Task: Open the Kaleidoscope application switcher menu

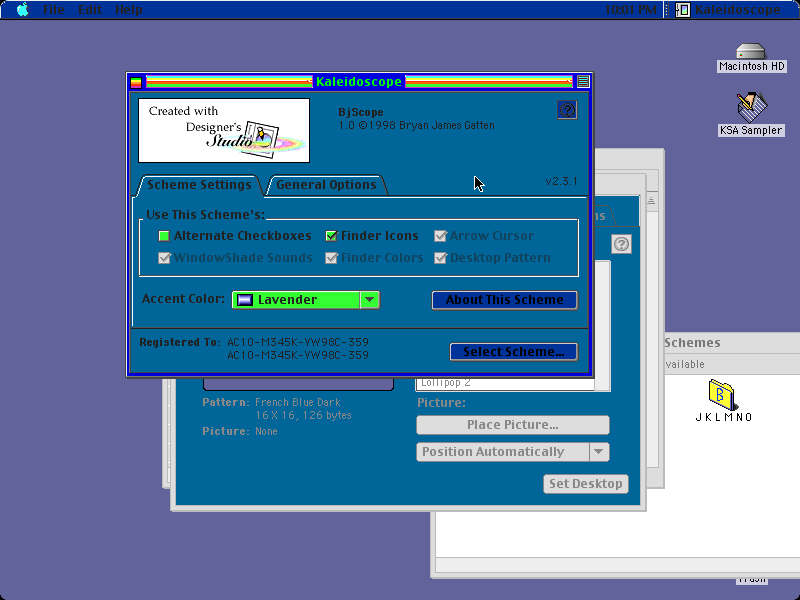Action: pos(728,10)
